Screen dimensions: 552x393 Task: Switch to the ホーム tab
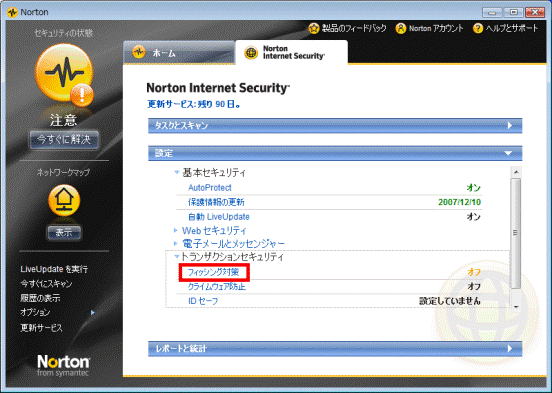click(x=179, y=53)
